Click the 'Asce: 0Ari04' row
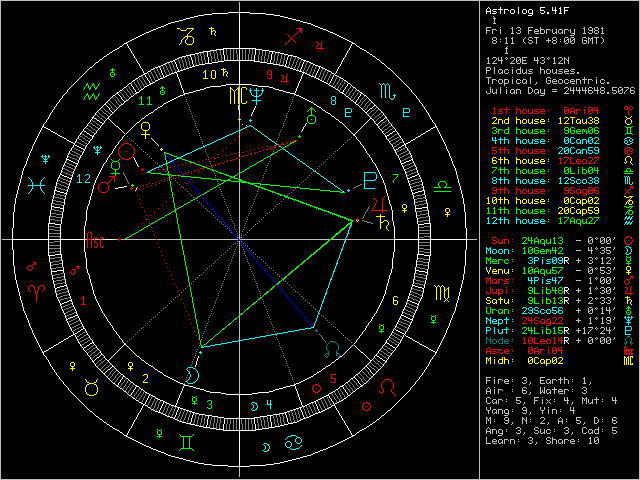640x480 pixels. (560, 351)
